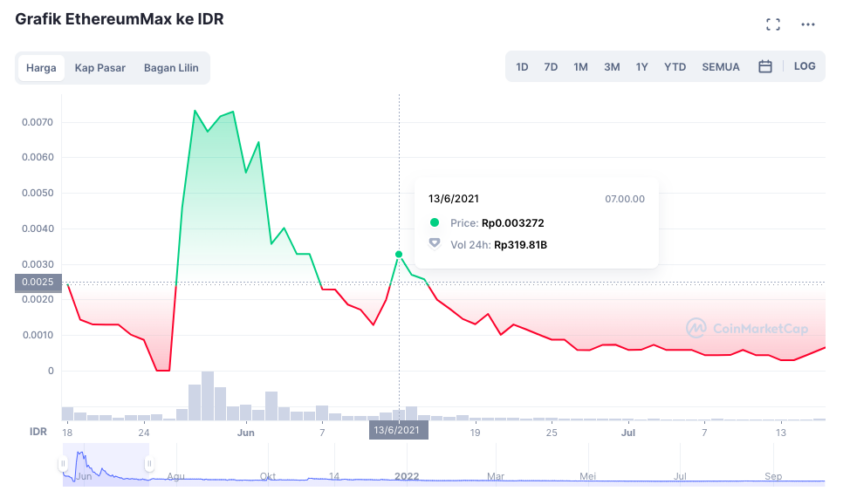Open the calendar date range picker
850x491 pixels.
click(x=765, y=67)
